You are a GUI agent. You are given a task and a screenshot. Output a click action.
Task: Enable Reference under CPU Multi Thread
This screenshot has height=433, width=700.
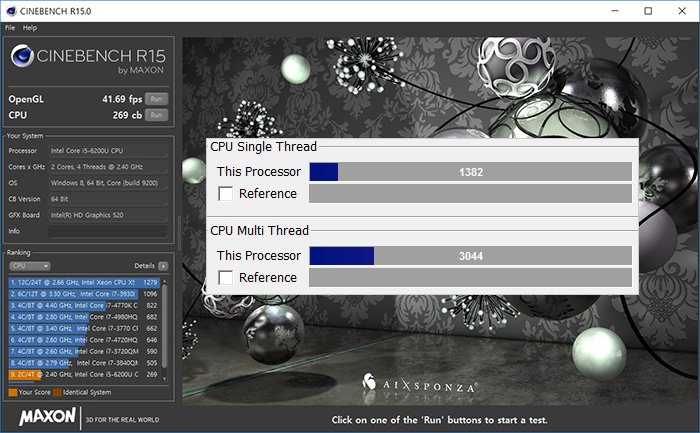[x=225, y=278]
